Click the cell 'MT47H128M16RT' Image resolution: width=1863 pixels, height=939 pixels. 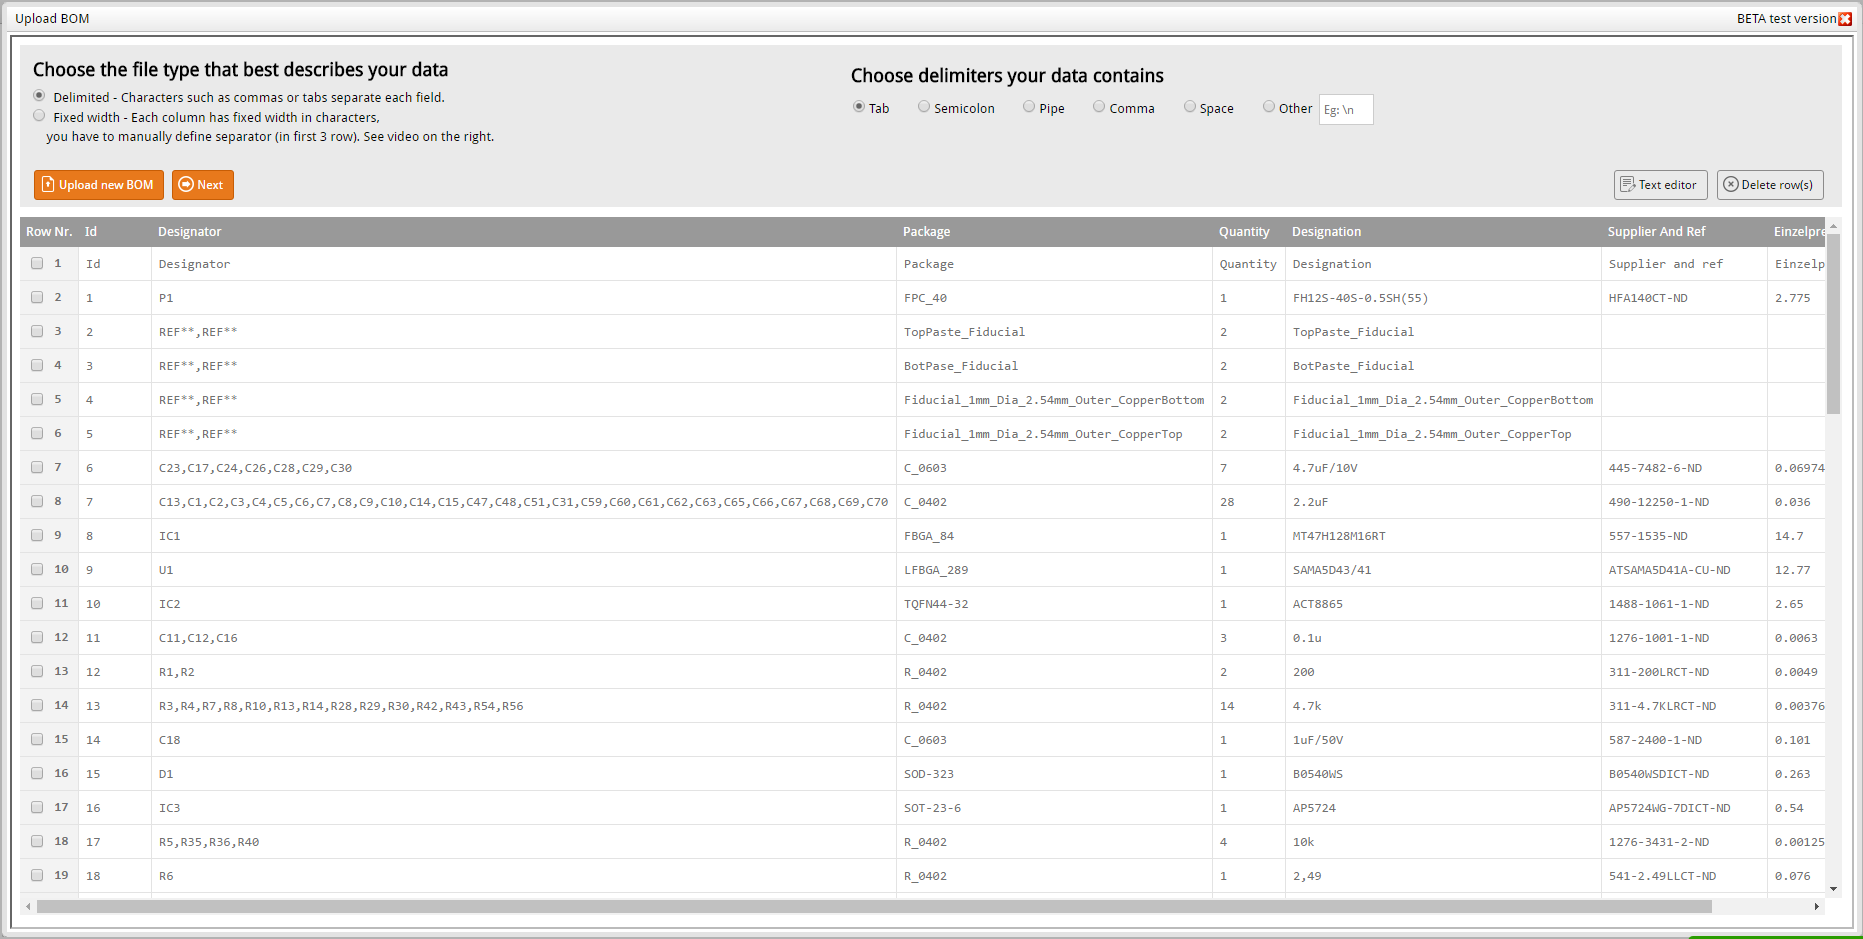pyautogui.click(x=1443, y=536)
